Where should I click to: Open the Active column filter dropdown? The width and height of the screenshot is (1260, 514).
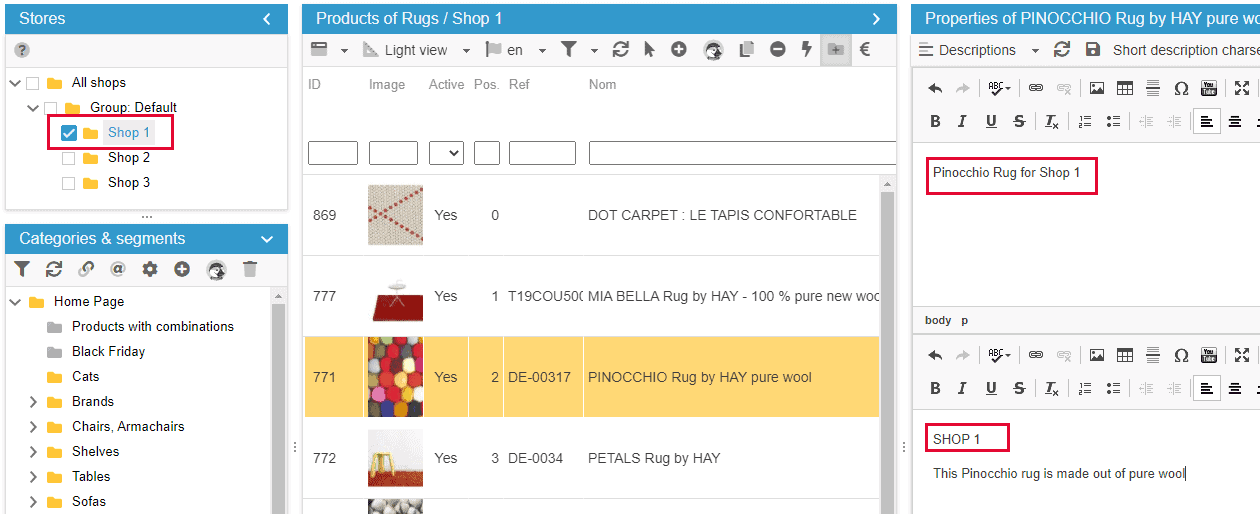[x=446, y=153]
